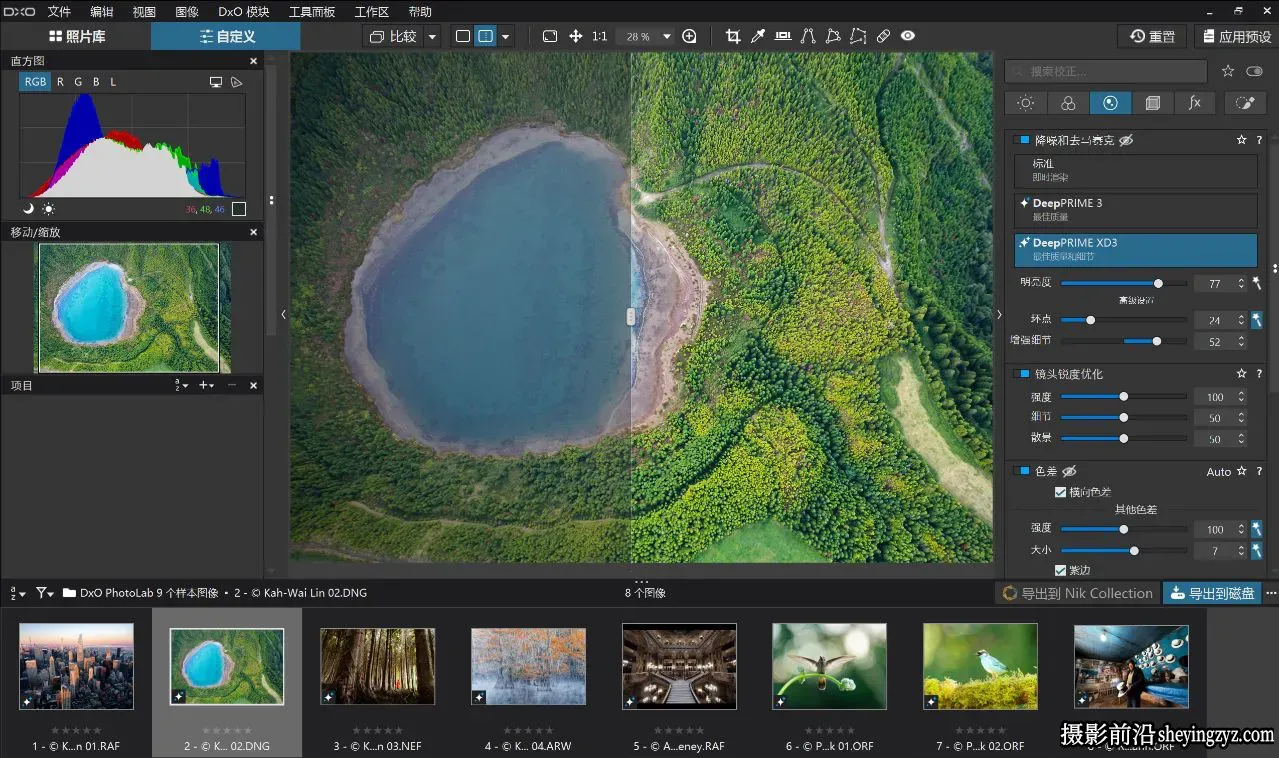This screenshot has width=1279, height=758.
Task: Open the 图像 menu
Action: [186, 12]
